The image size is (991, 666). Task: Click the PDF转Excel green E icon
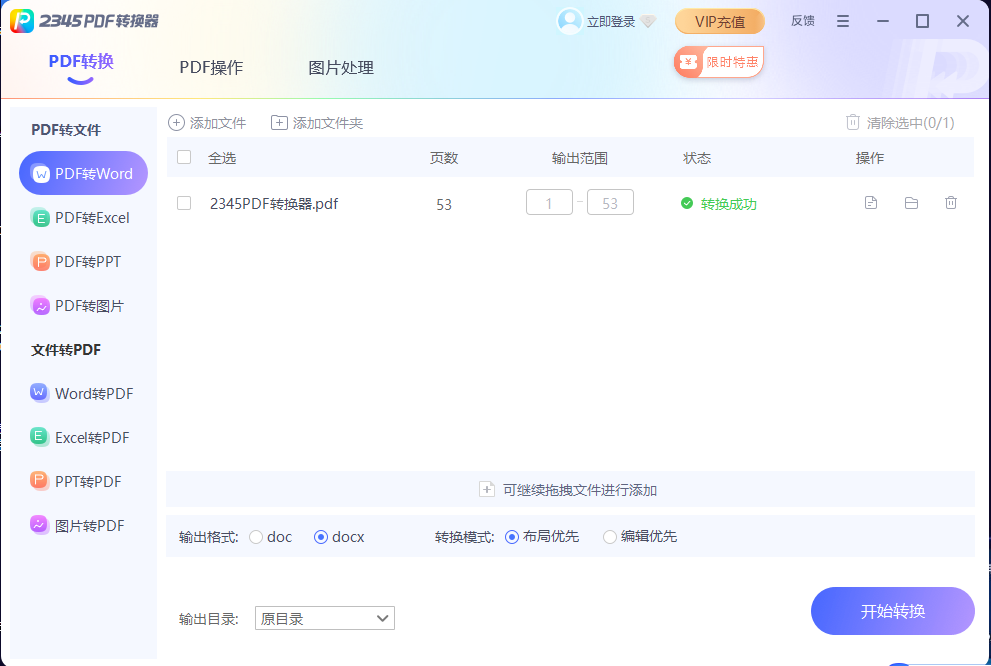point(40,218)
